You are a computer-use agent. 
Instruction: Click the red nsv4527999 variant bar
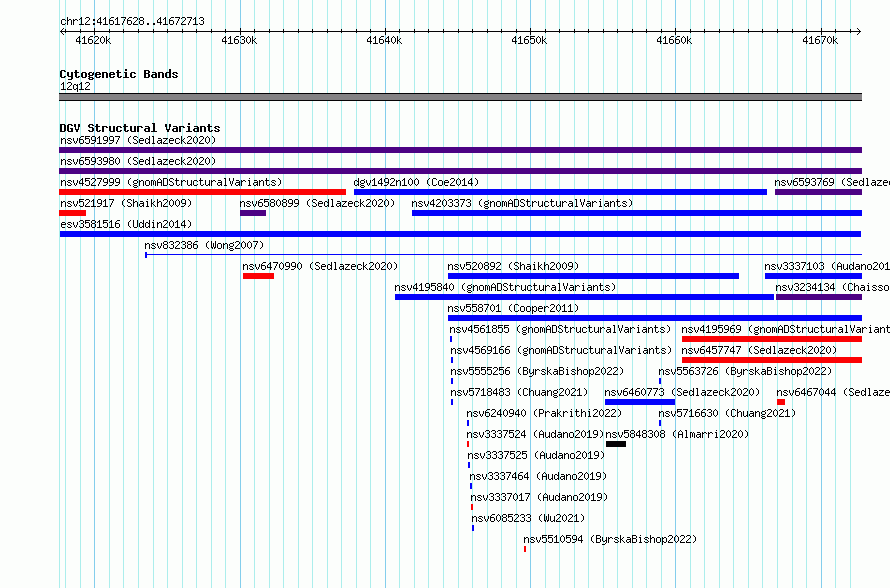click(203, 192)
